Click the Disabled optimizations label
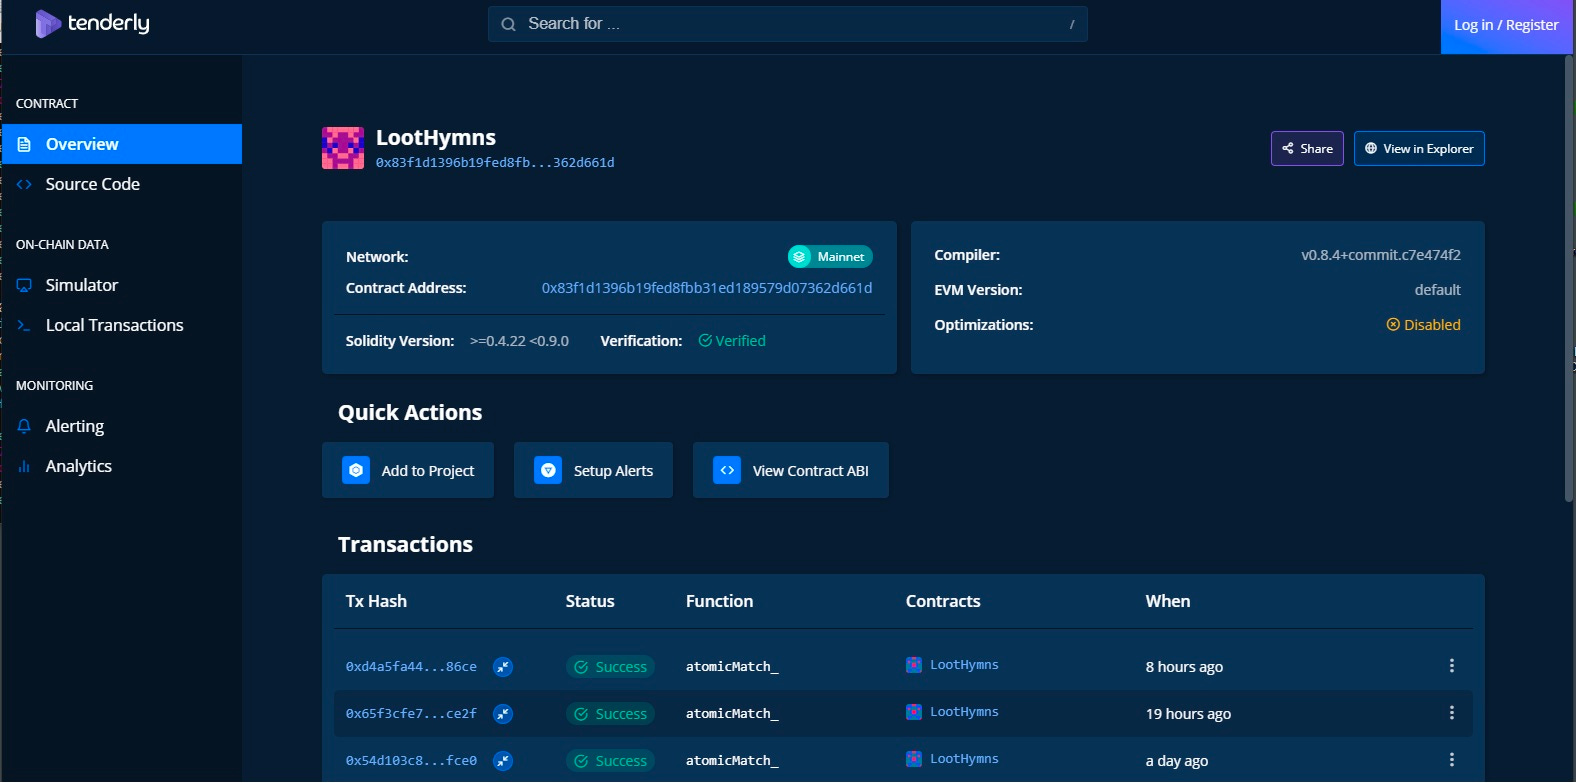 [x=1423, y=325]
